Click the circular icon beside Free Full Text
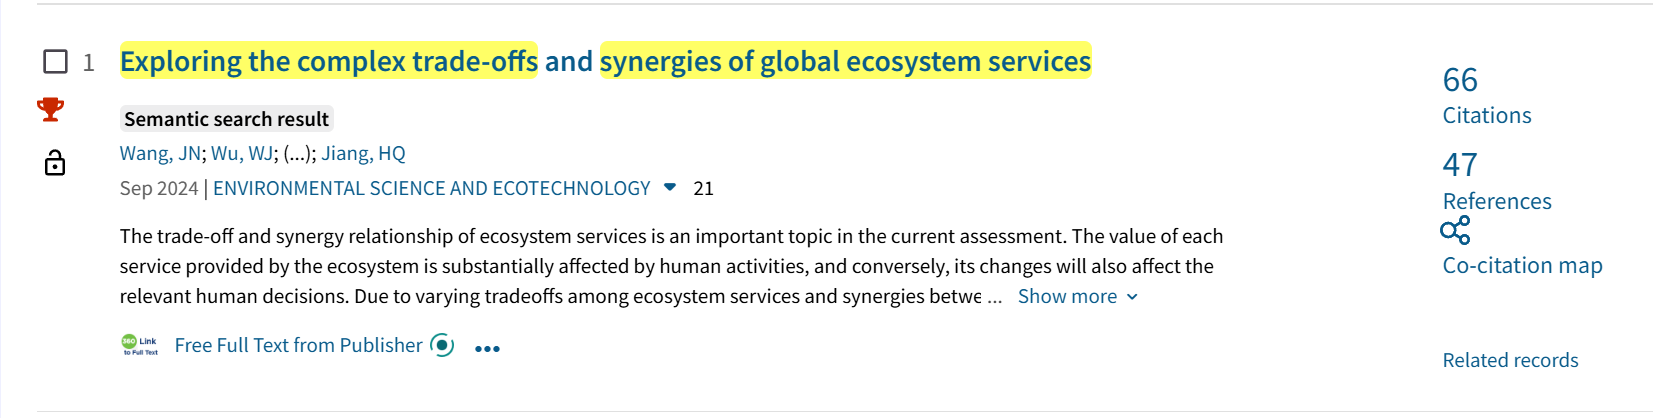 [x=442, y=345]
